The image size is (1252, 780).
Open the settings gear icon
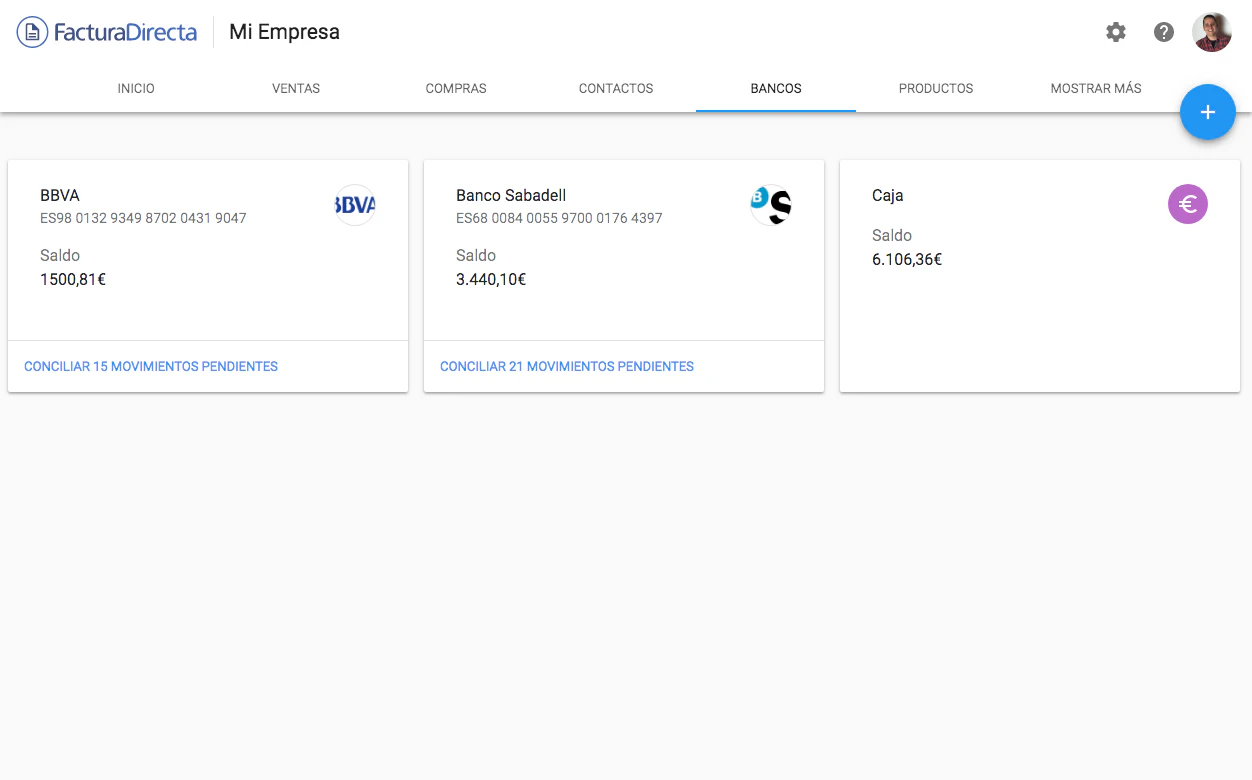click(x=1116, y=31)
